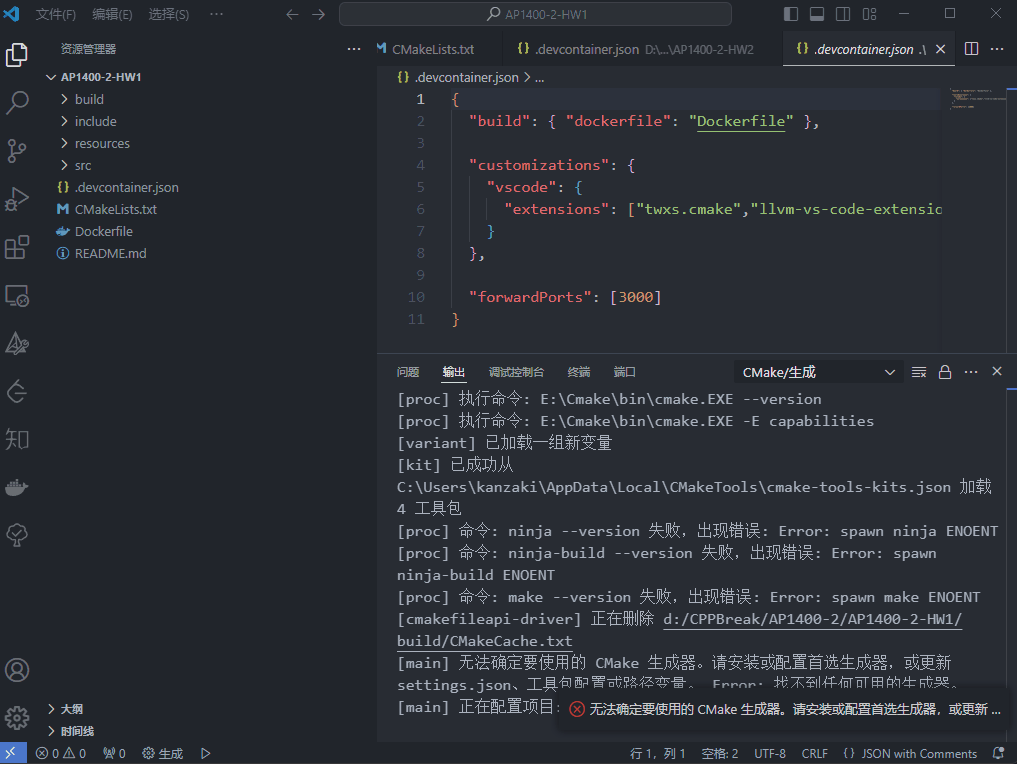Open the .devcontainer.json file in explorer
Viewport: 1017px width, 764px height.
[126, 187]
